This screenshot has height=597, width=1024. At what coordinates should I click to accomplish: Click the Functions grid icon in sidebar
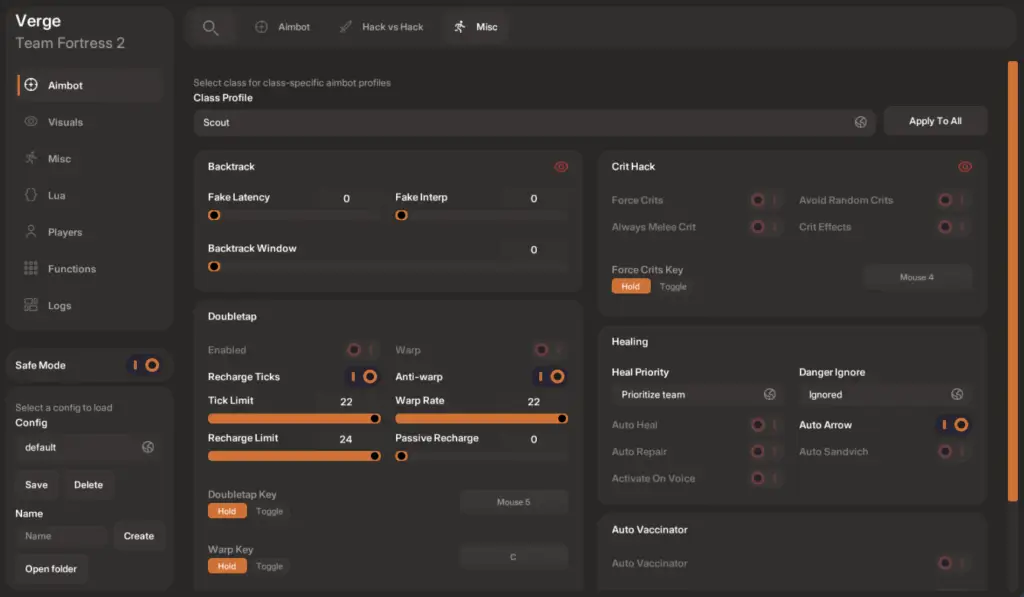pyautogui.click(x=31, y=268)
